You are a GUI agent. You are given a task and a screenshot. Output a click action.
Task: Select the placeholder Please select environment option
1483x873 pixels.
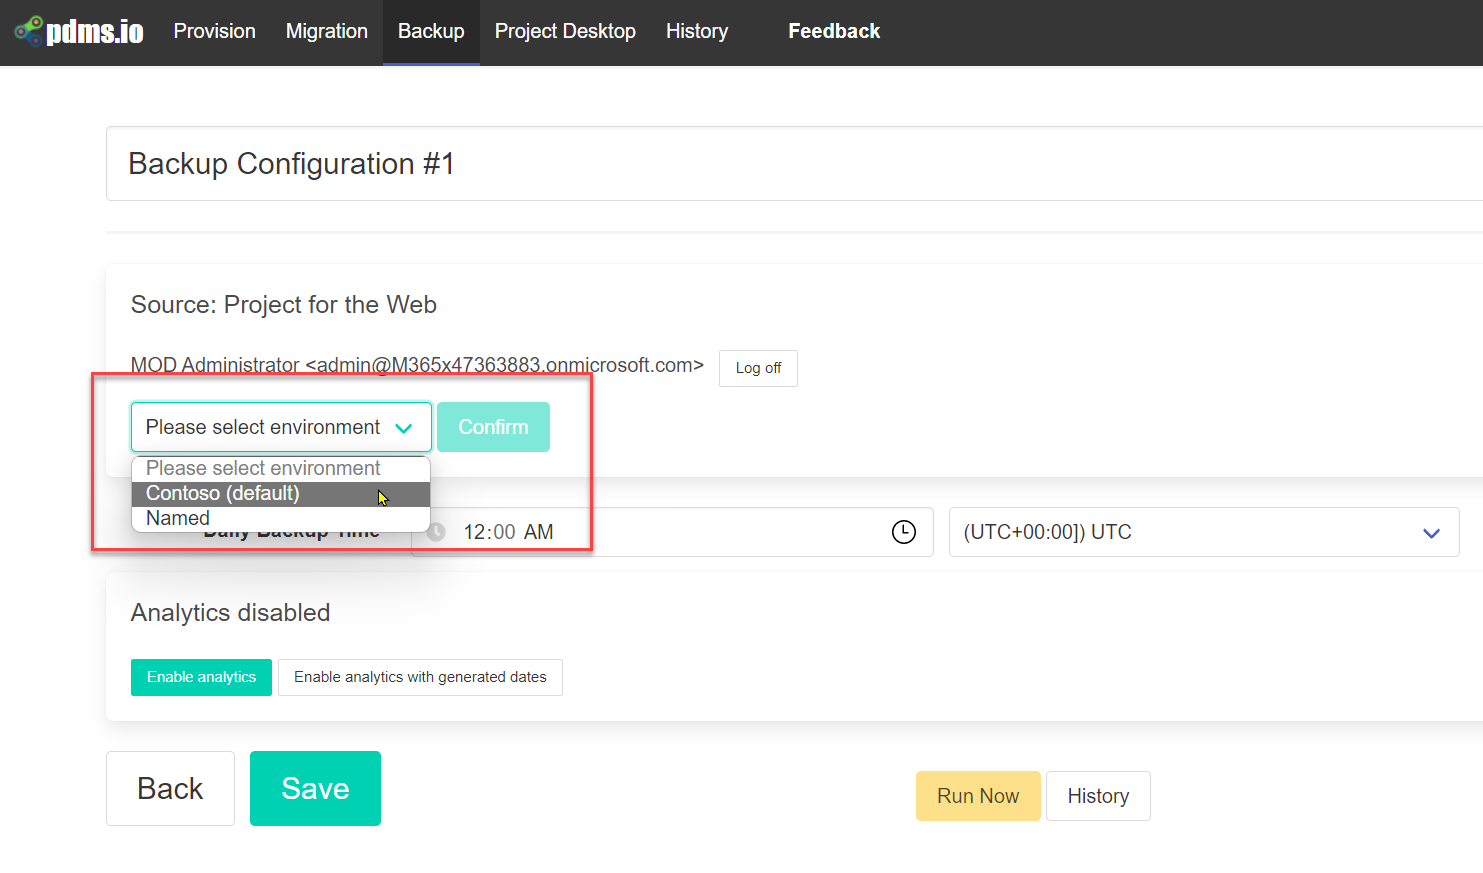tap(281, 468)
